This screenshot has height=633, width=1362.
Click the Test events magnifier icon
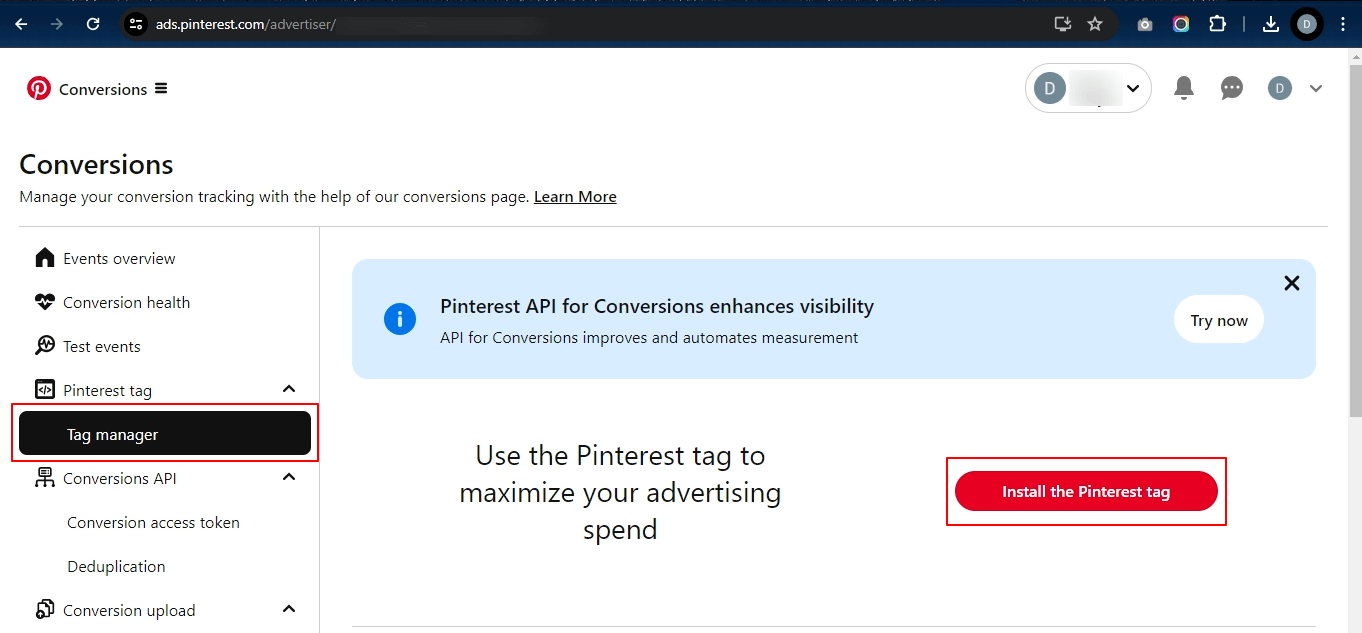(x=45, y=346)
